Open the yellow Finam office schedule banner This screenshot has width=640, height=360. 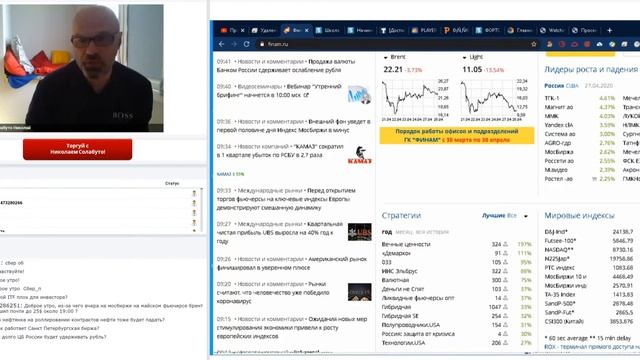(457, 136)
